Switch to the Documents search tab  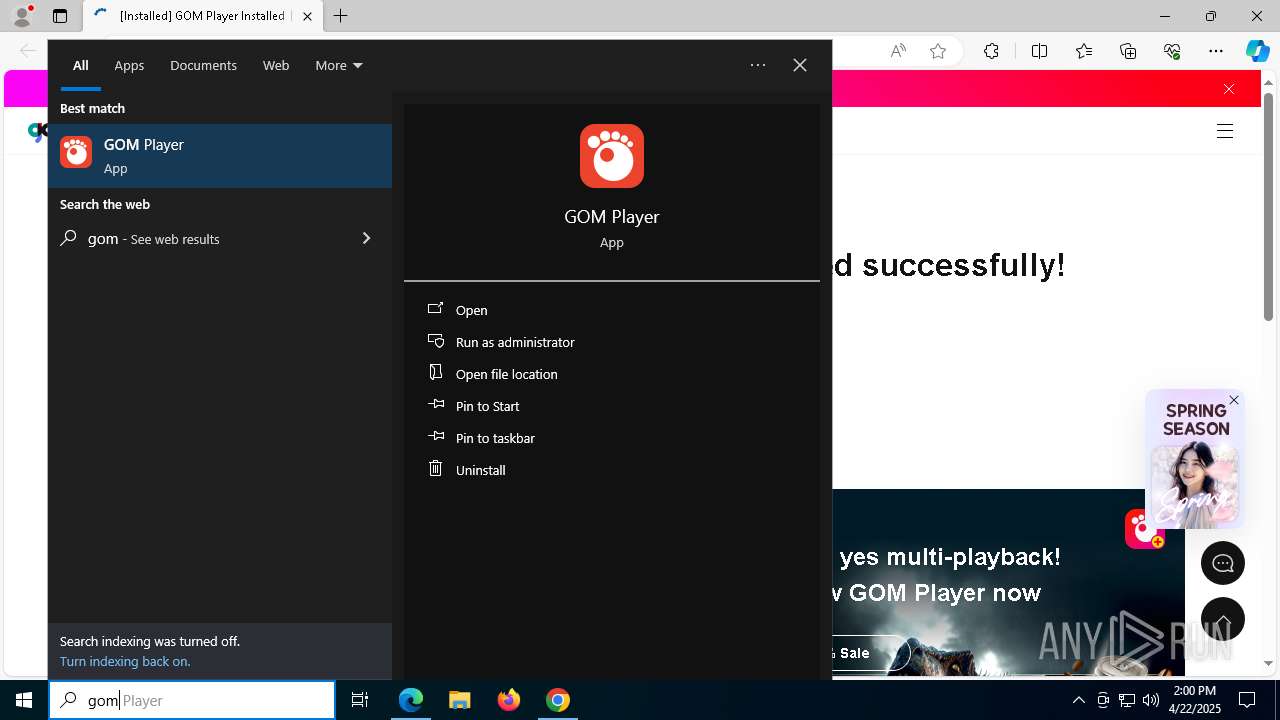[203, 65]
